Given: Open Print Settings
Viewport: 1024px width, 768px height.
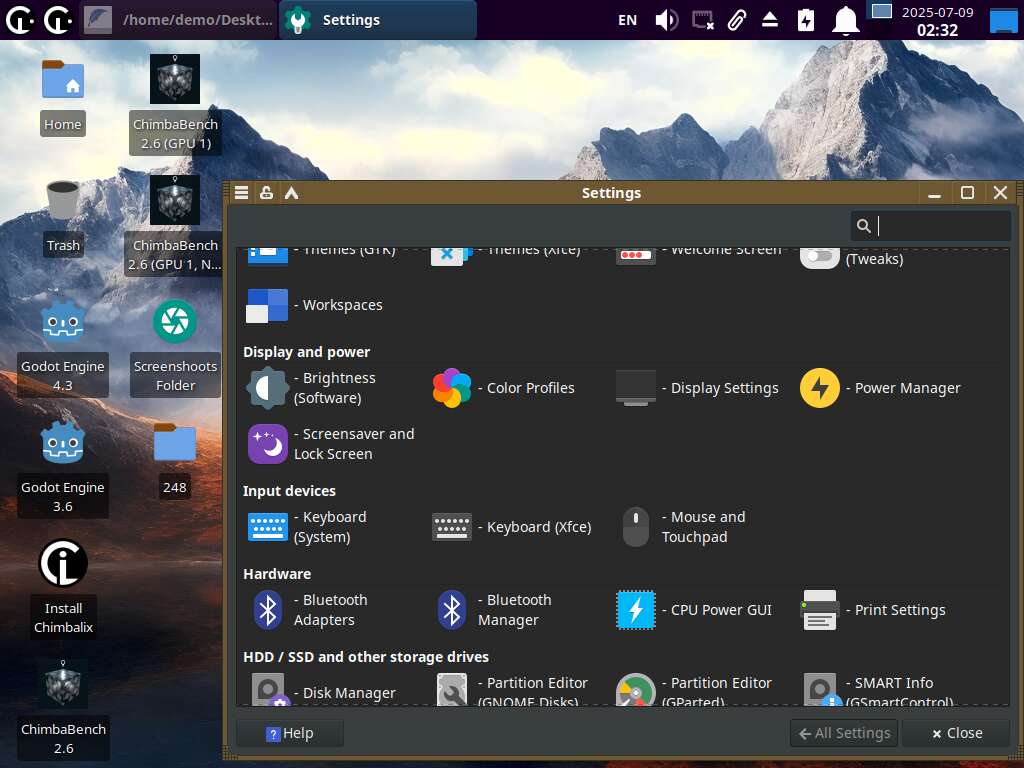Looking at the screenshot, I should click(x=874, y=610).
